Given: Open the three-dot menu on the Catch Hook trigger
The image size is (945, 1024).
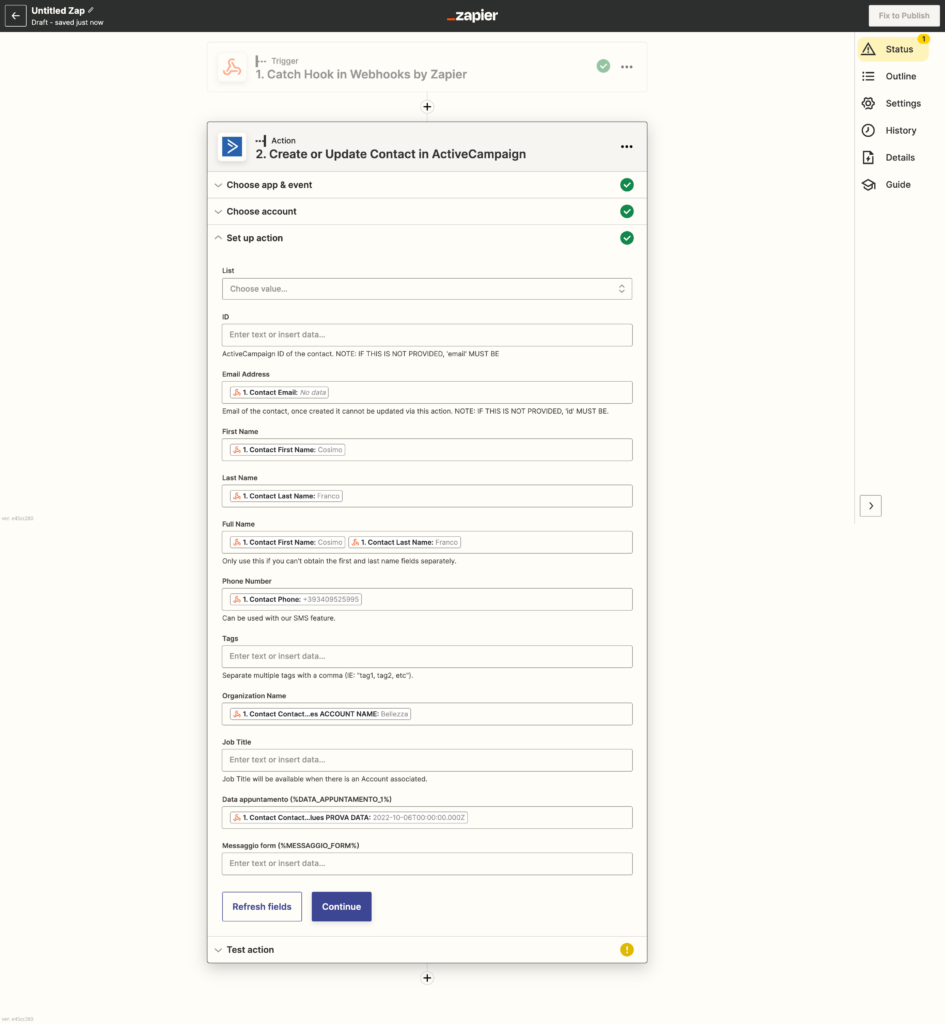Looking at the screenshot, I should [x=626, y=67].
